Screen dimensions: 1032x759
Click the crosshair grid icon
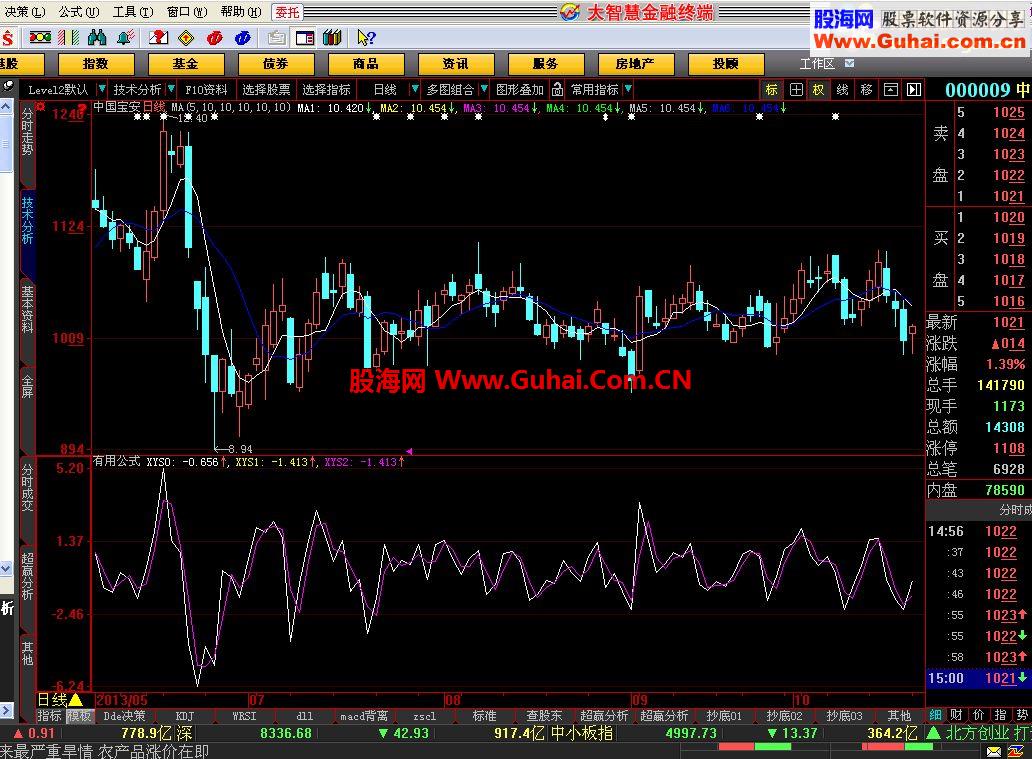(796, 90)
